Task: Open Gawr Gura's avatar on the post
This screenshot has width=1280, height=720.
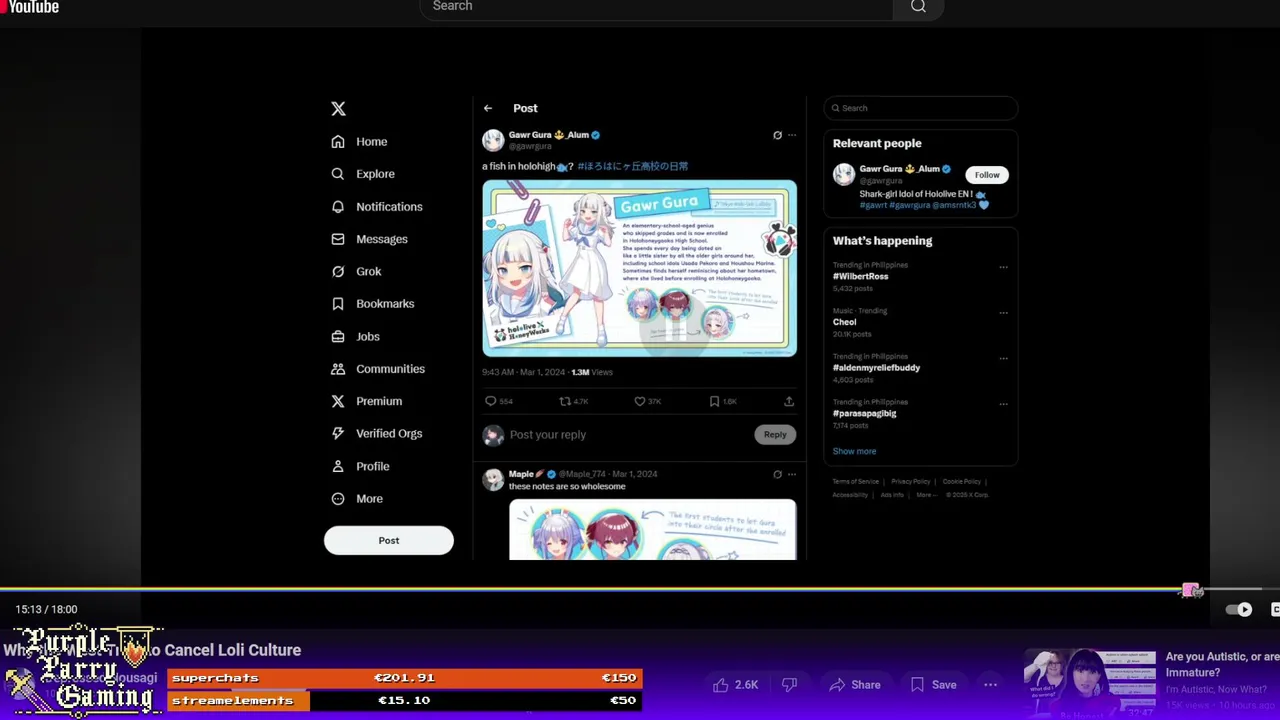Action: tap(493, 140)
